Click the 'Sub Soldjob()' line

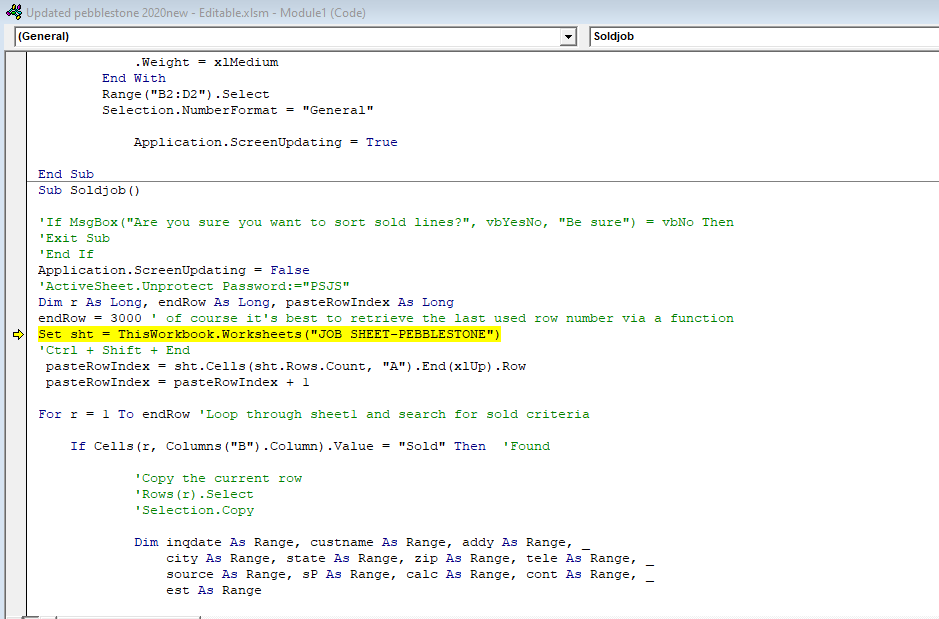pos(89,190)
